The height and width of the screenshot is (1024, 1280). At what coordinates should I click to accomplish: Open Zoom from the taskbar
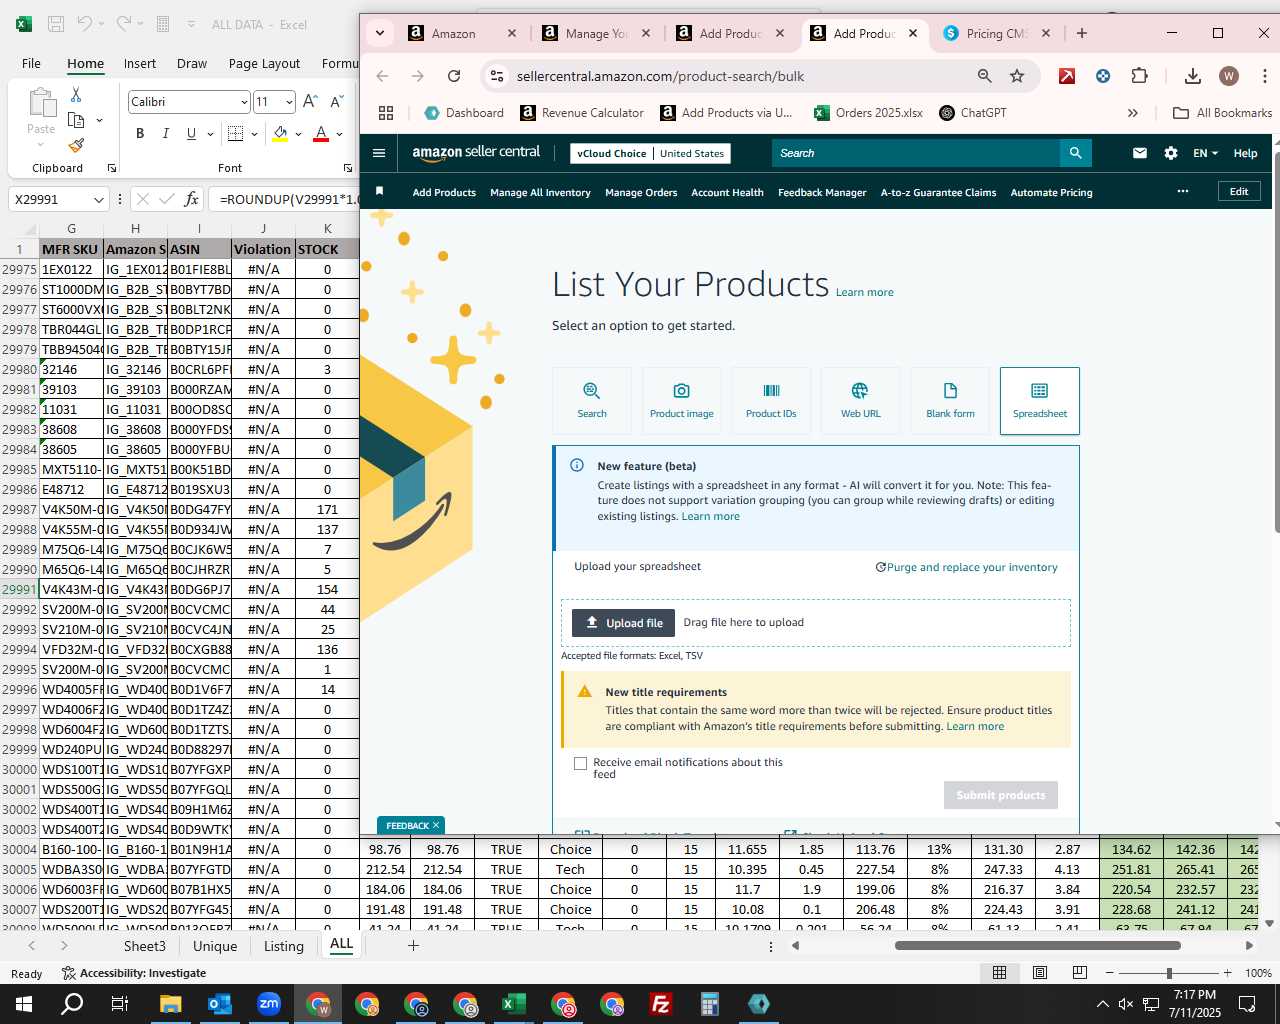tap(269, 1004)
